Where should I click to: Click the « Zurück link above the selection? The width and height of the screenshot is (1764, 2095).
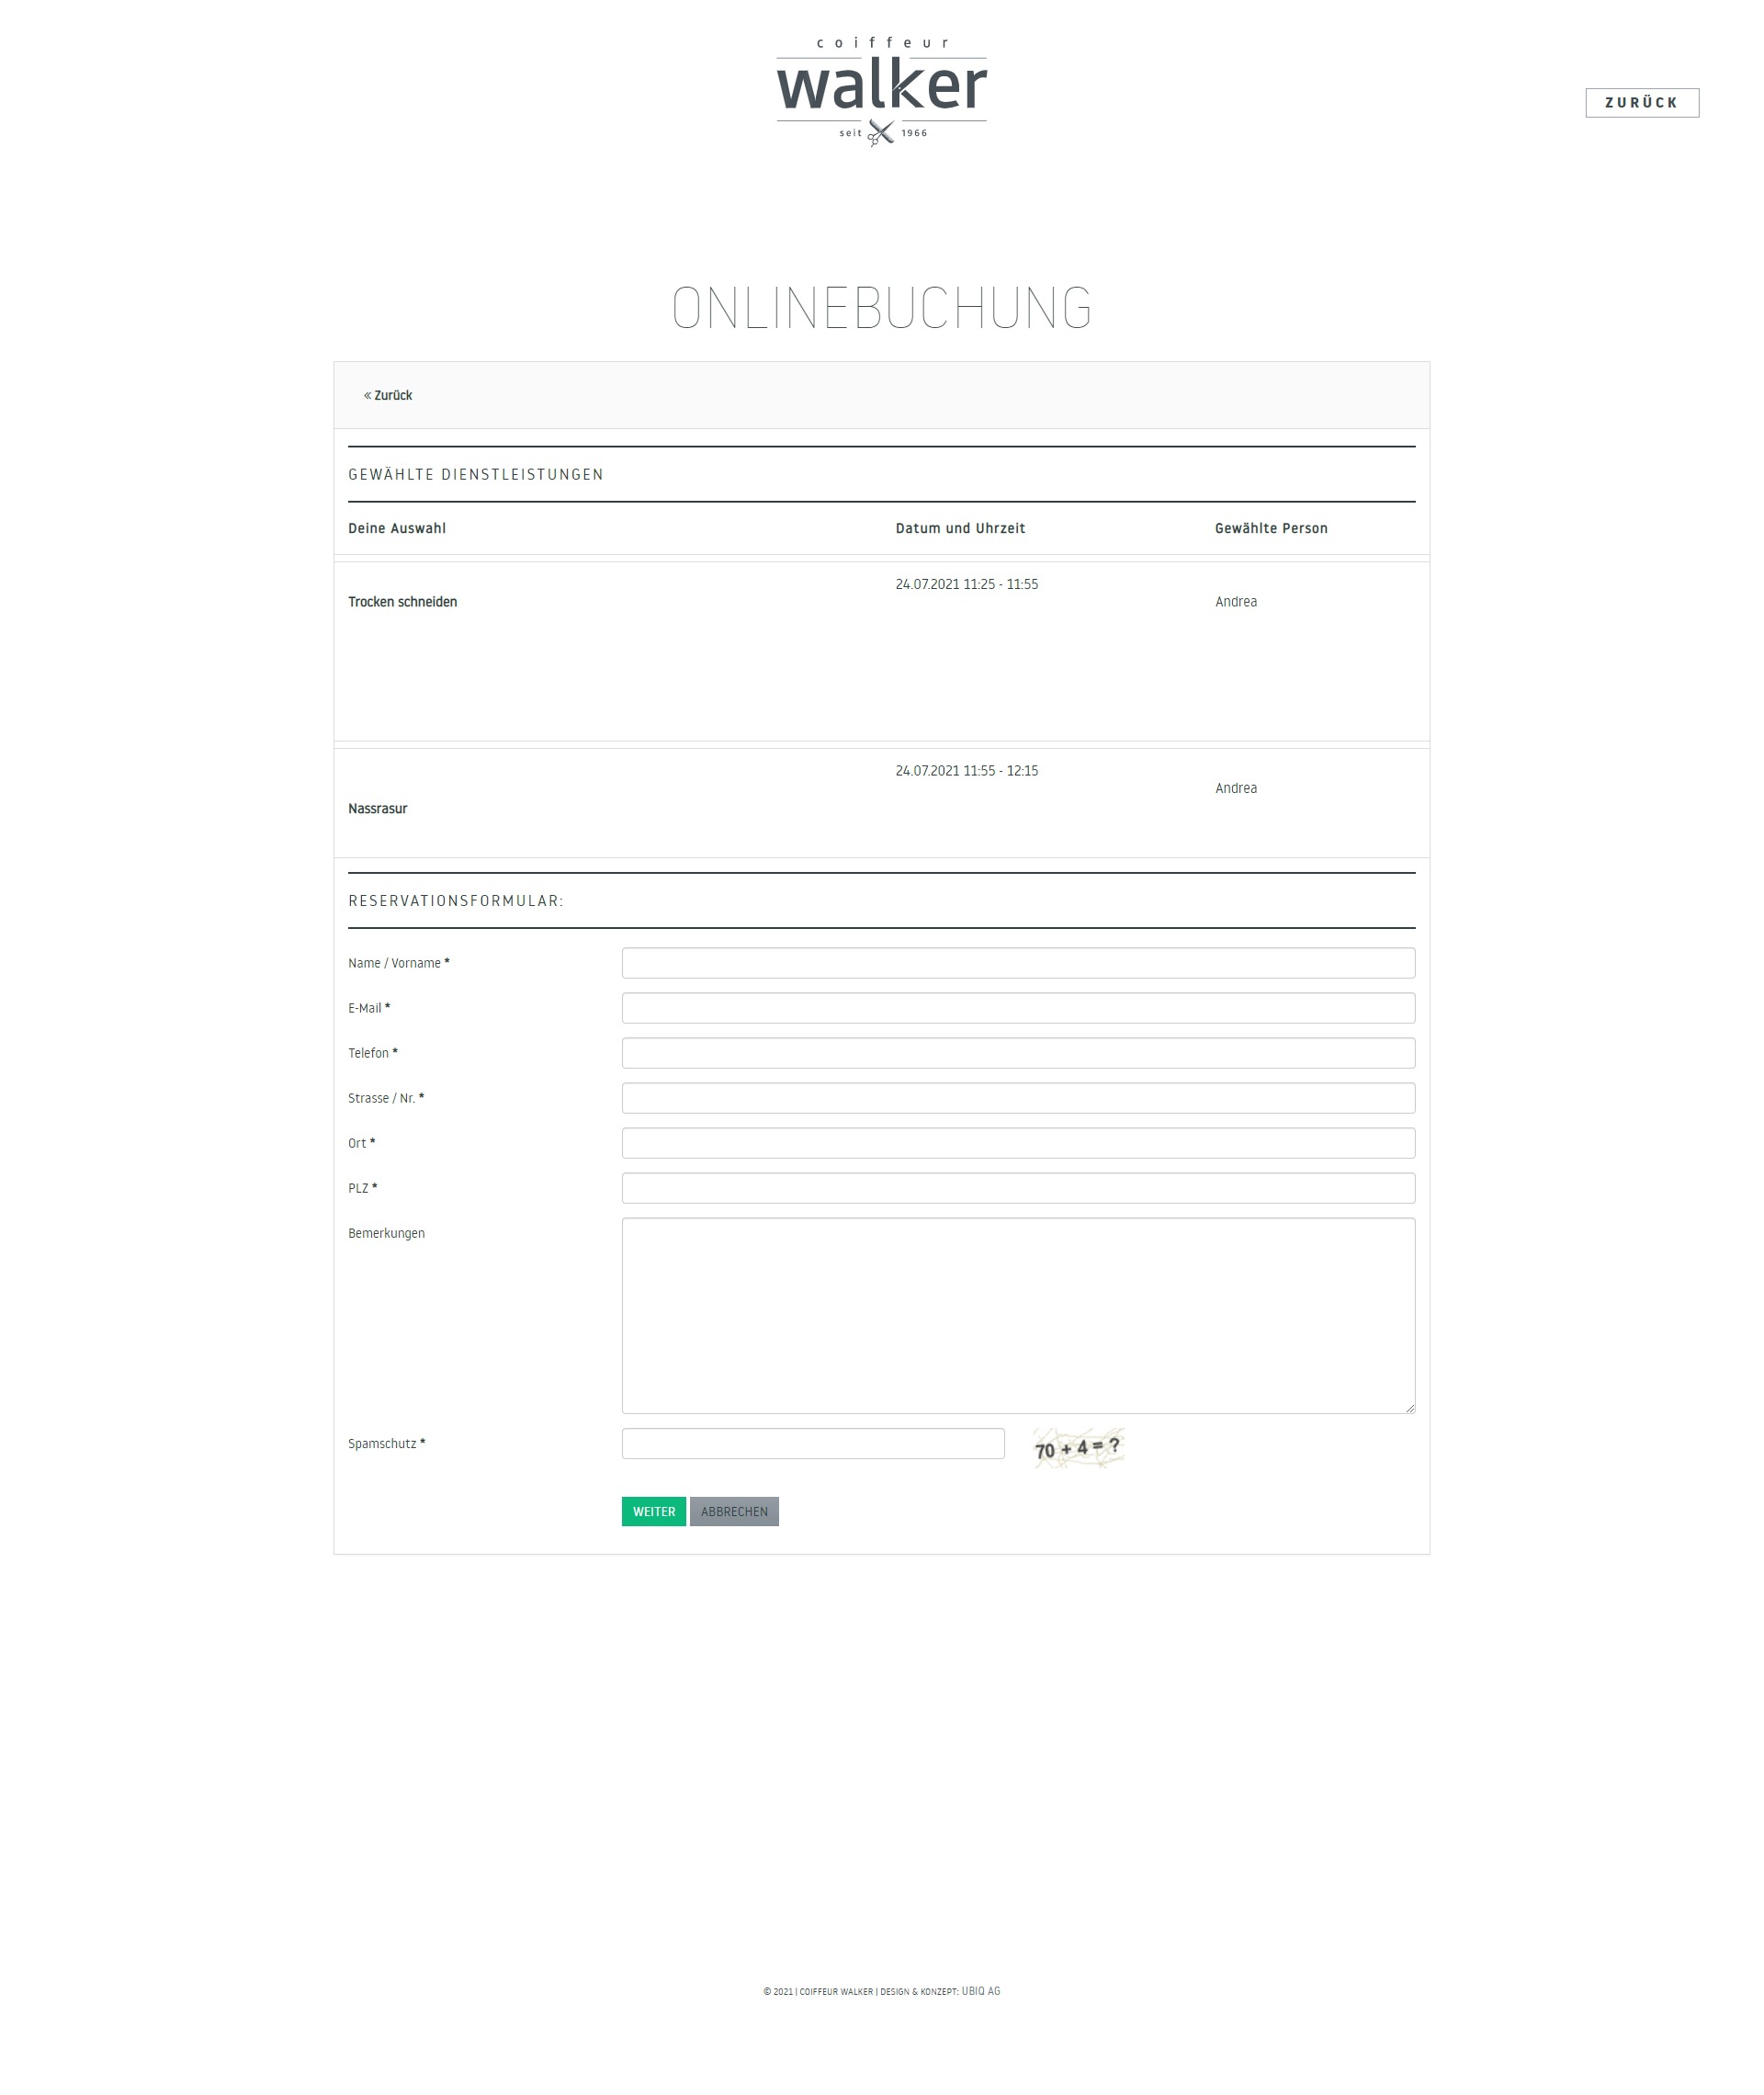(x=388, y=395)
